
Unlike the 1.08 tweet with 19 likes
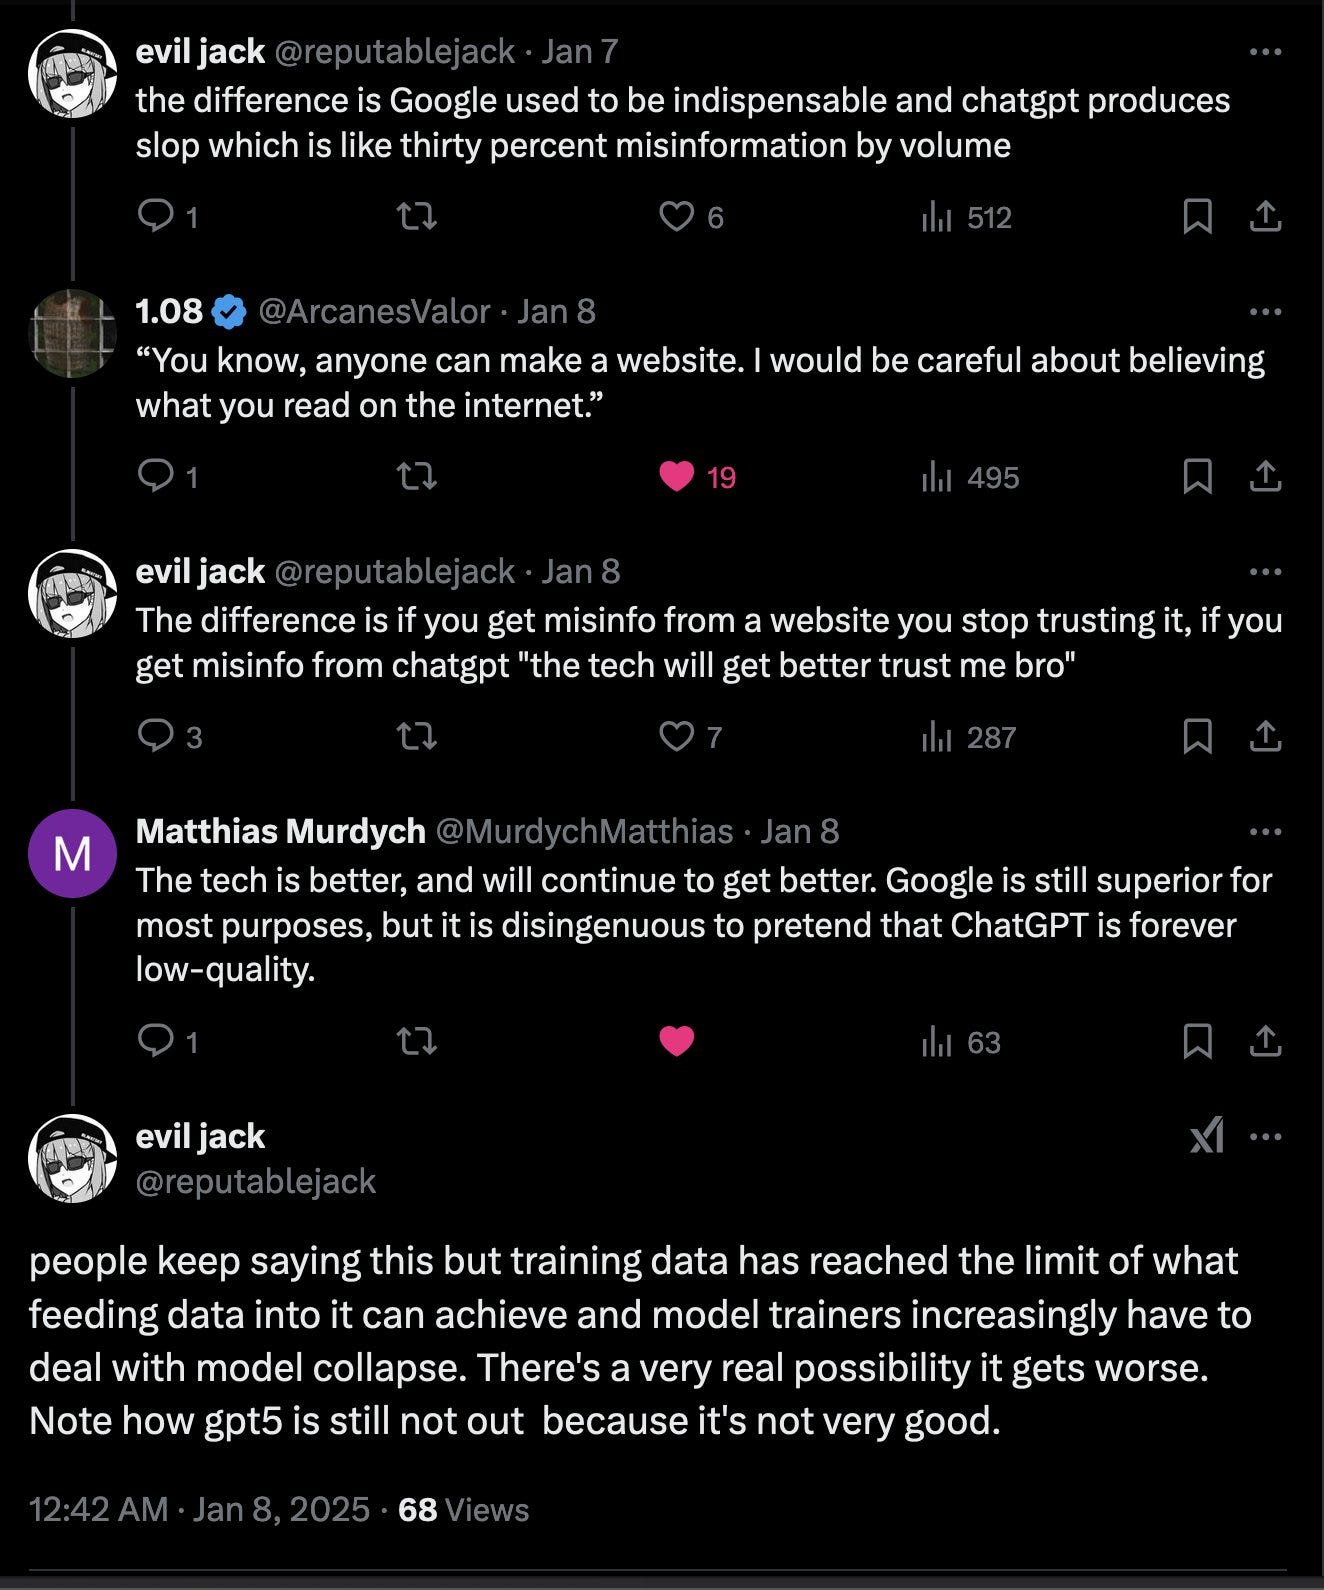coord(697,477)
